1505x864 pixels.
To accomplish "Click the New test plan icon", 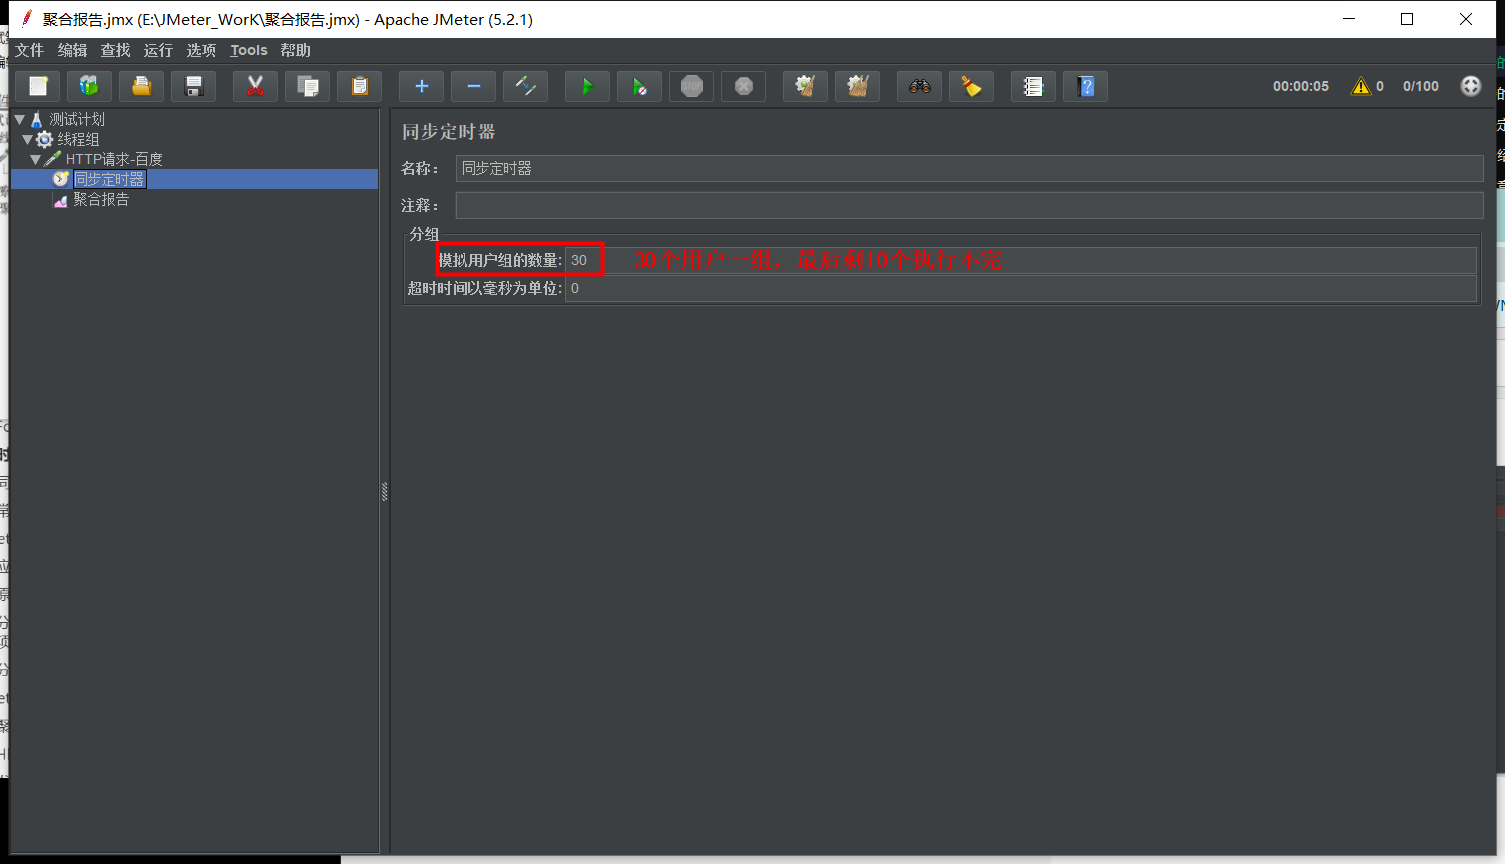I will click(x=38, y=86).
